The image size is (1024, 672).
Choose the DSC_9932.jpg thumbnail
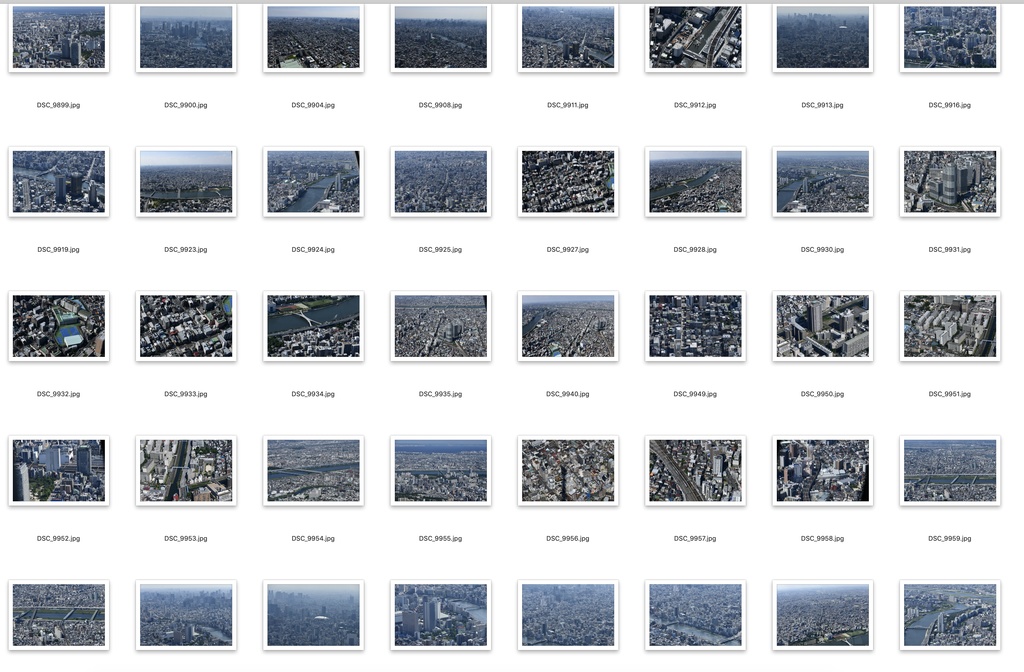[59, 326]
